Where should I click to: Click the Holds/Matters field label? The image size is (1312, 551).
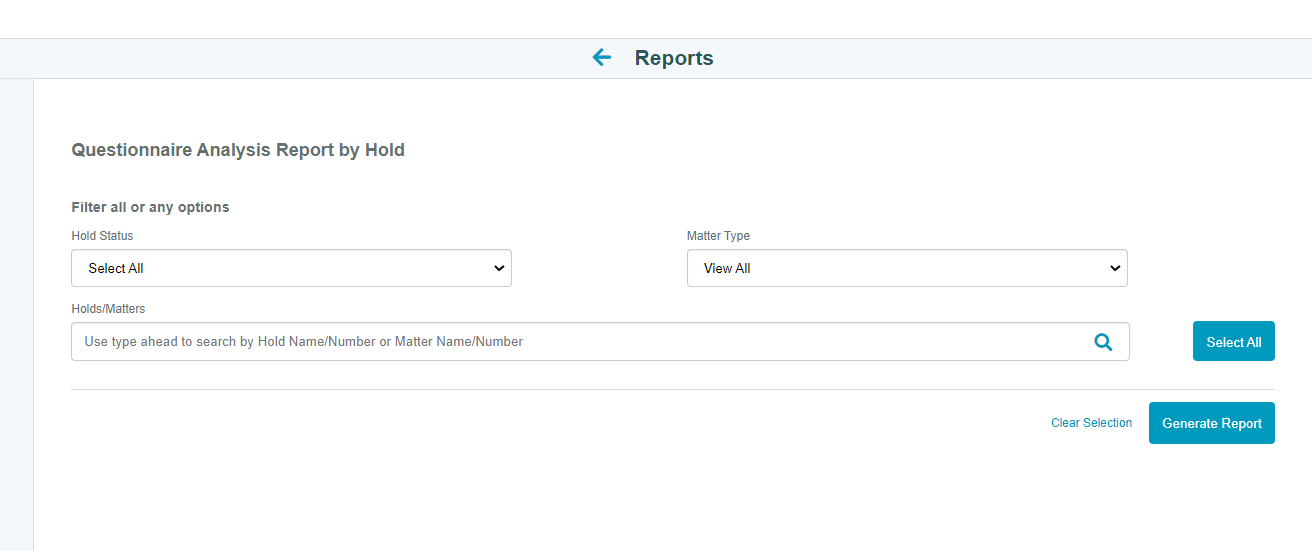coord(108,309)
